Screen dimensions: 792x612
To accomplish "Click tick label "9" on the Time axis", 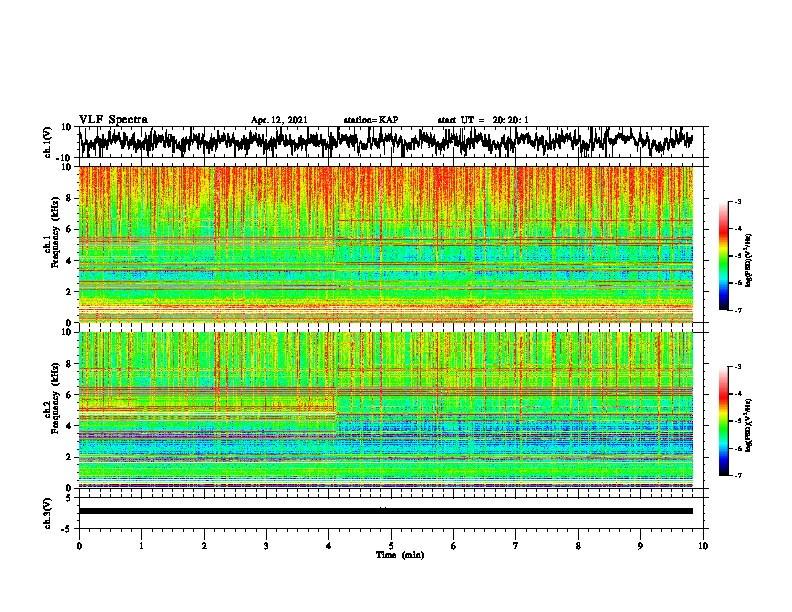I will coord(640,546).
